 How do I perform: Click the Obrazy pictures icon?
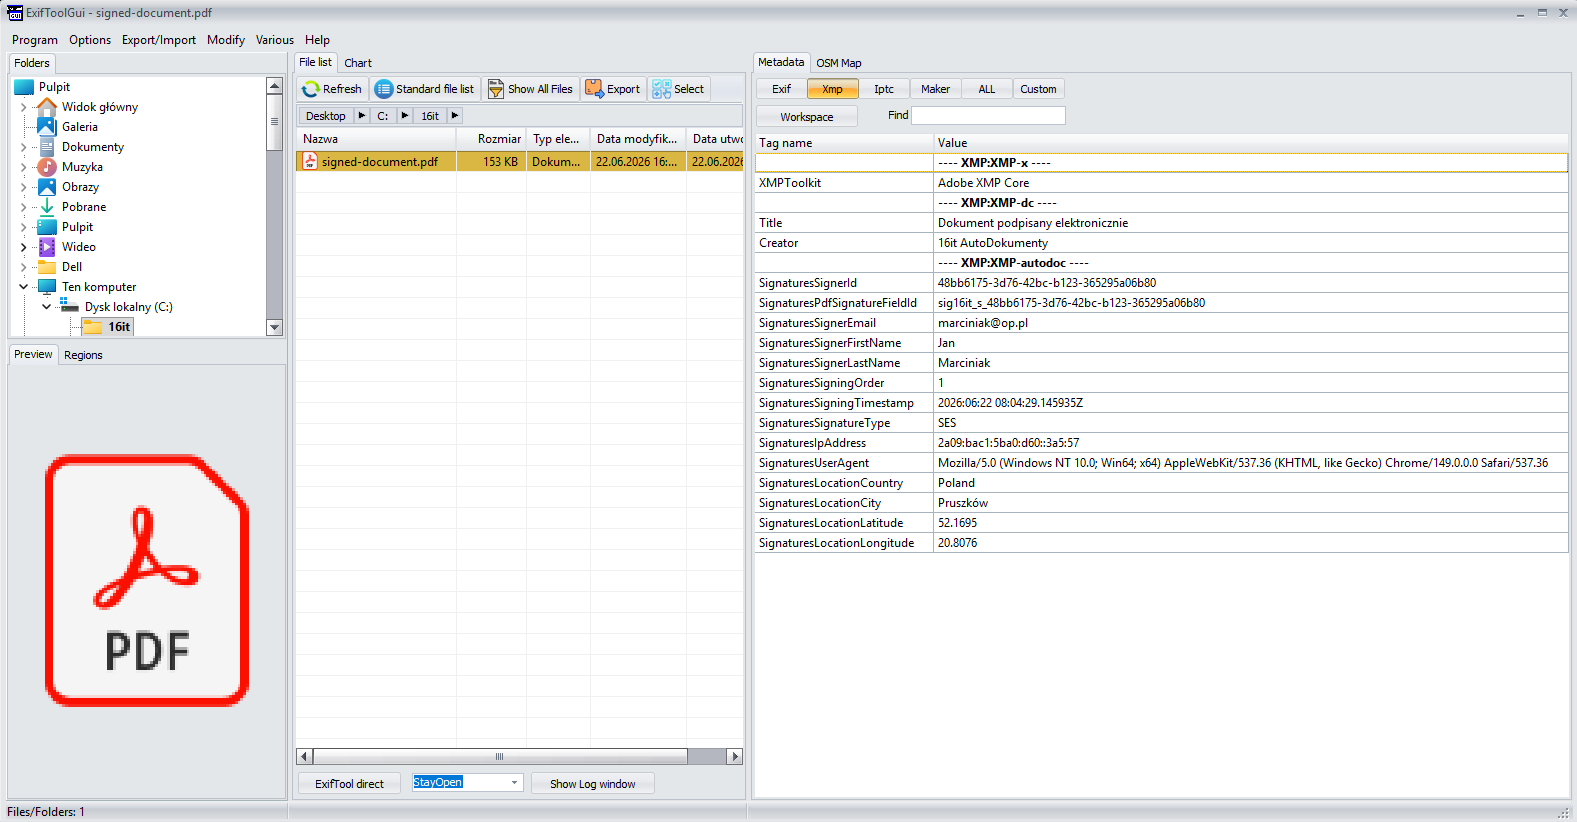point(47,187)
